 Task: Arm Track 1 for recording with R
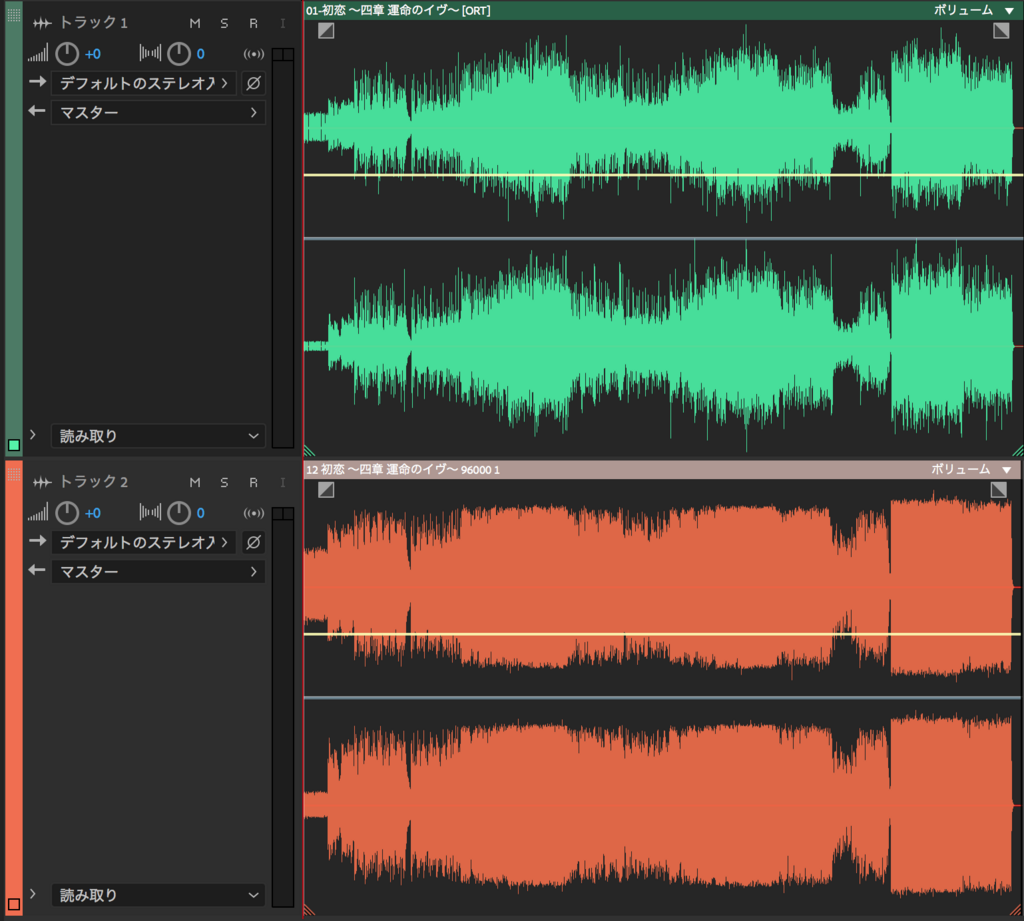(253, 24)
